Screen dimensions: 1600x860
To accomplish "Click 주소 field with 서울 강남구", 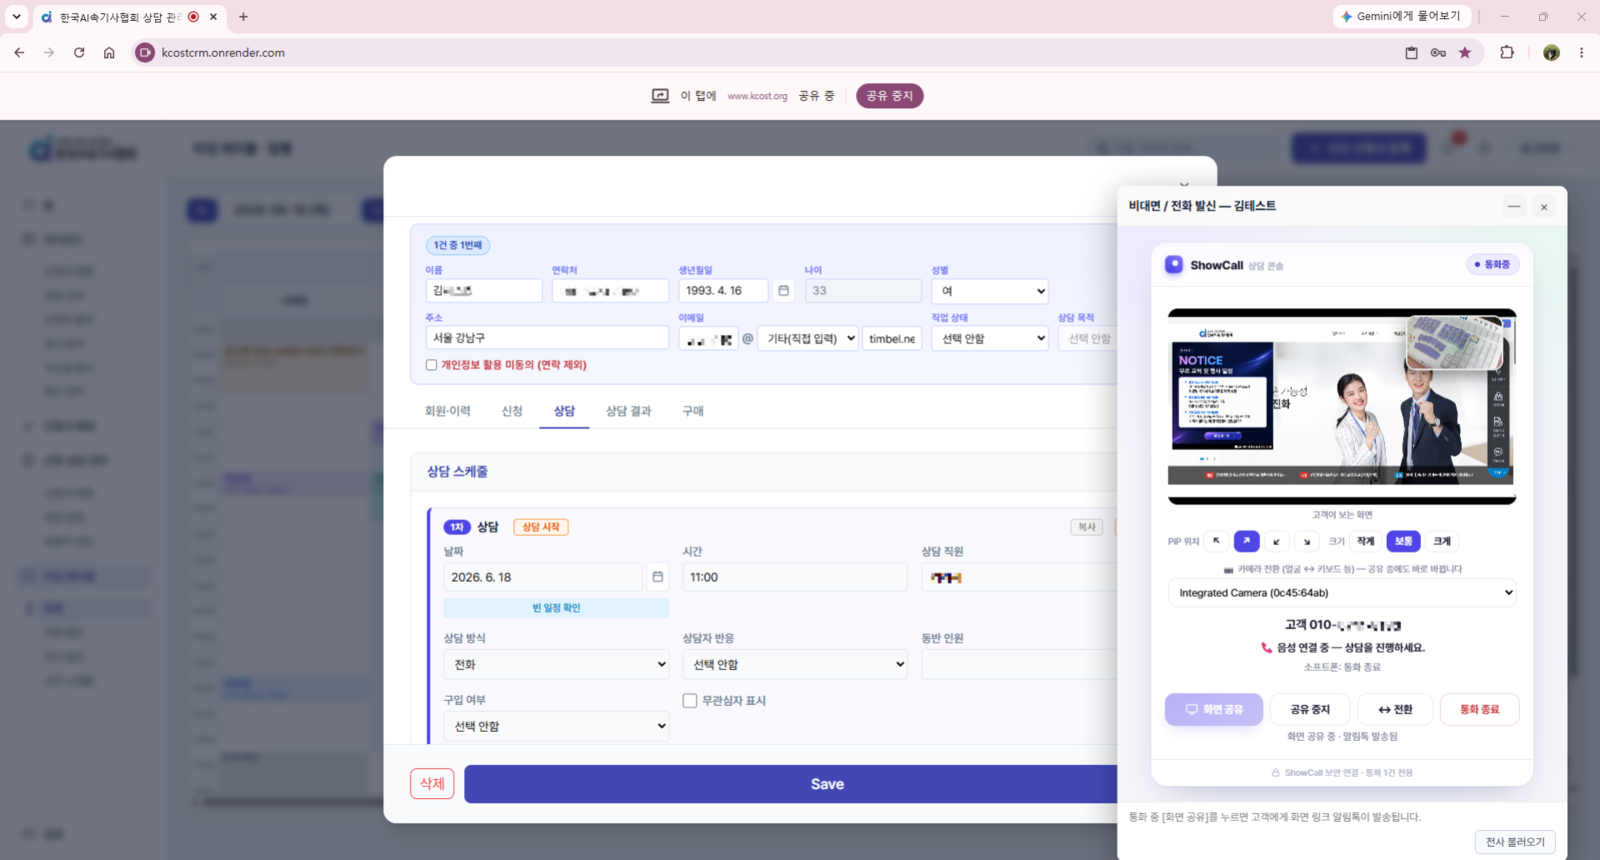I will point(547,338).
